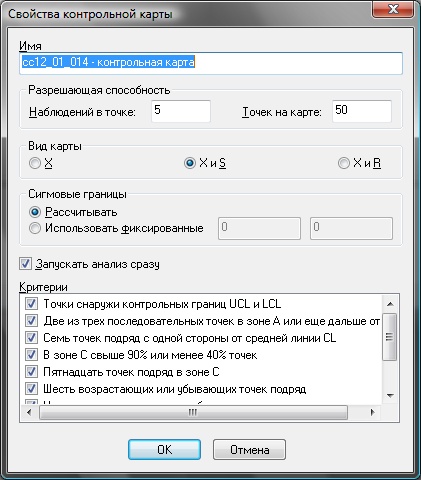
Task: Uncheck Две из трех последовательных точек criterion
Action: pyautogui.click(x=31, y=321)
